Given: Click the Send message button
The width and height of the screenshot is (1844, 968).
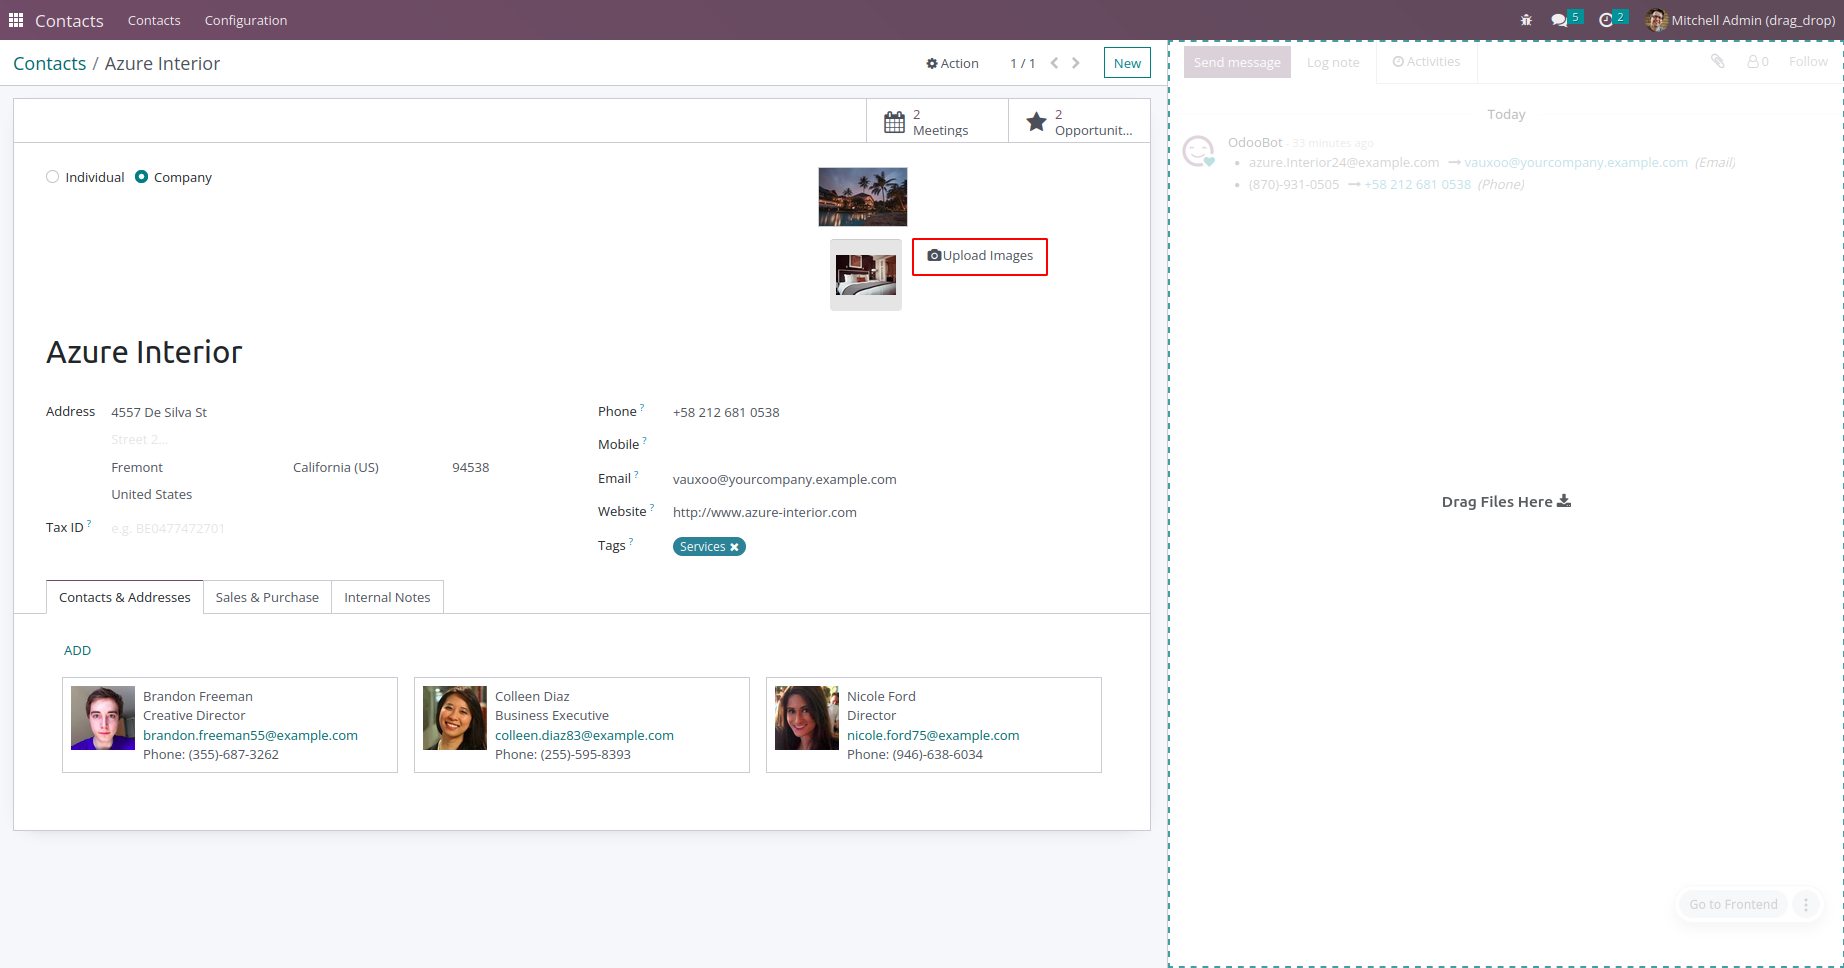Looking at the screenshot, I should (x=1237, y=62).
